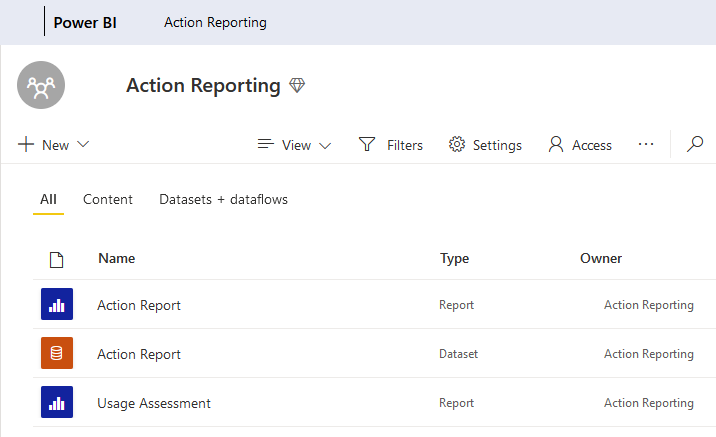Click the premium diamond icon beside workspace title

point(297,85)
